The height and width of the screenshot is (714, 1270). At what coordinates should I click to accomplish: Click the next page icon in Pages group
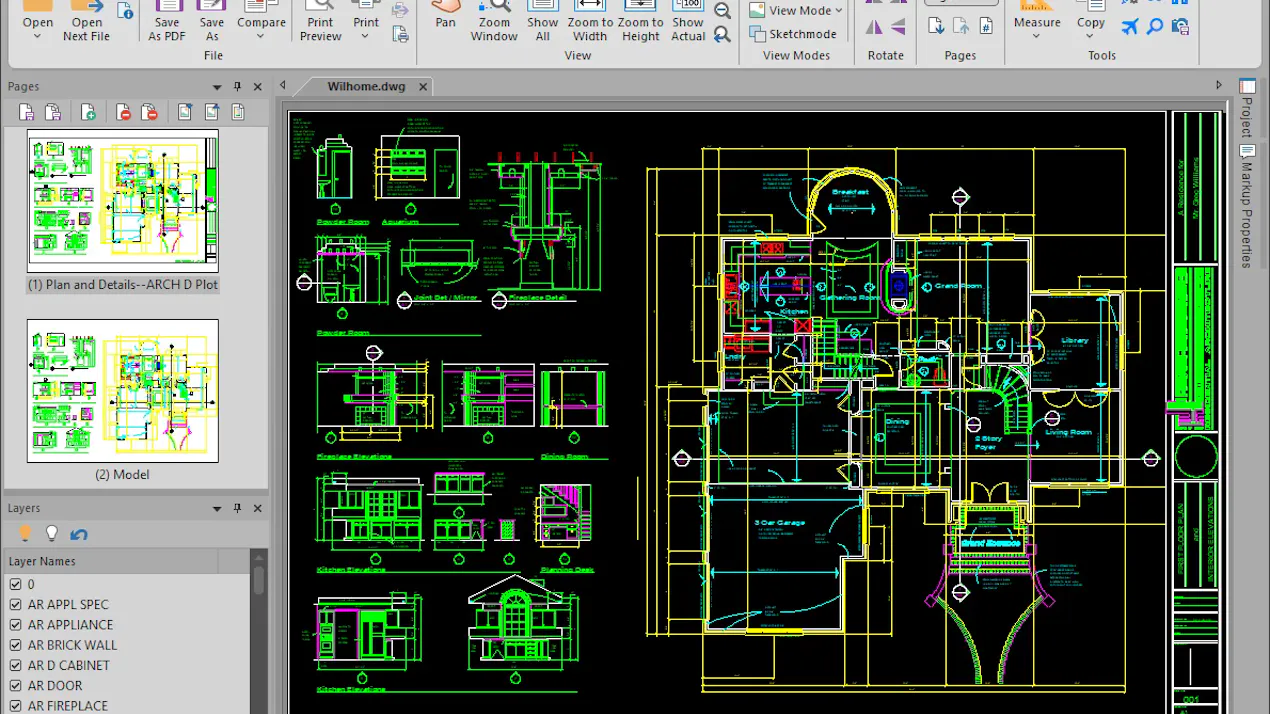[x=936, y=27]
